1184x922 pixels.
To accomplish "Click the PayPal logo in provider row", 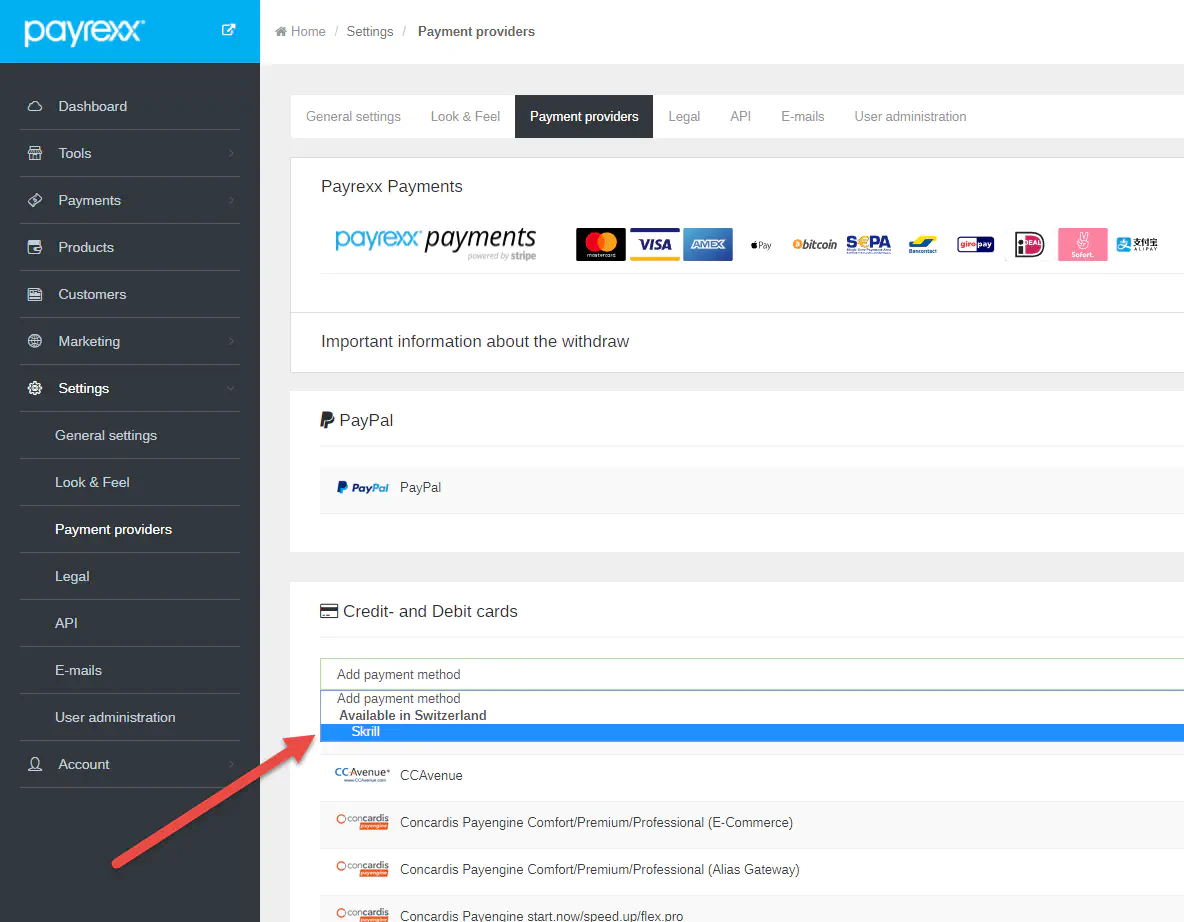I will coord(362,488).
